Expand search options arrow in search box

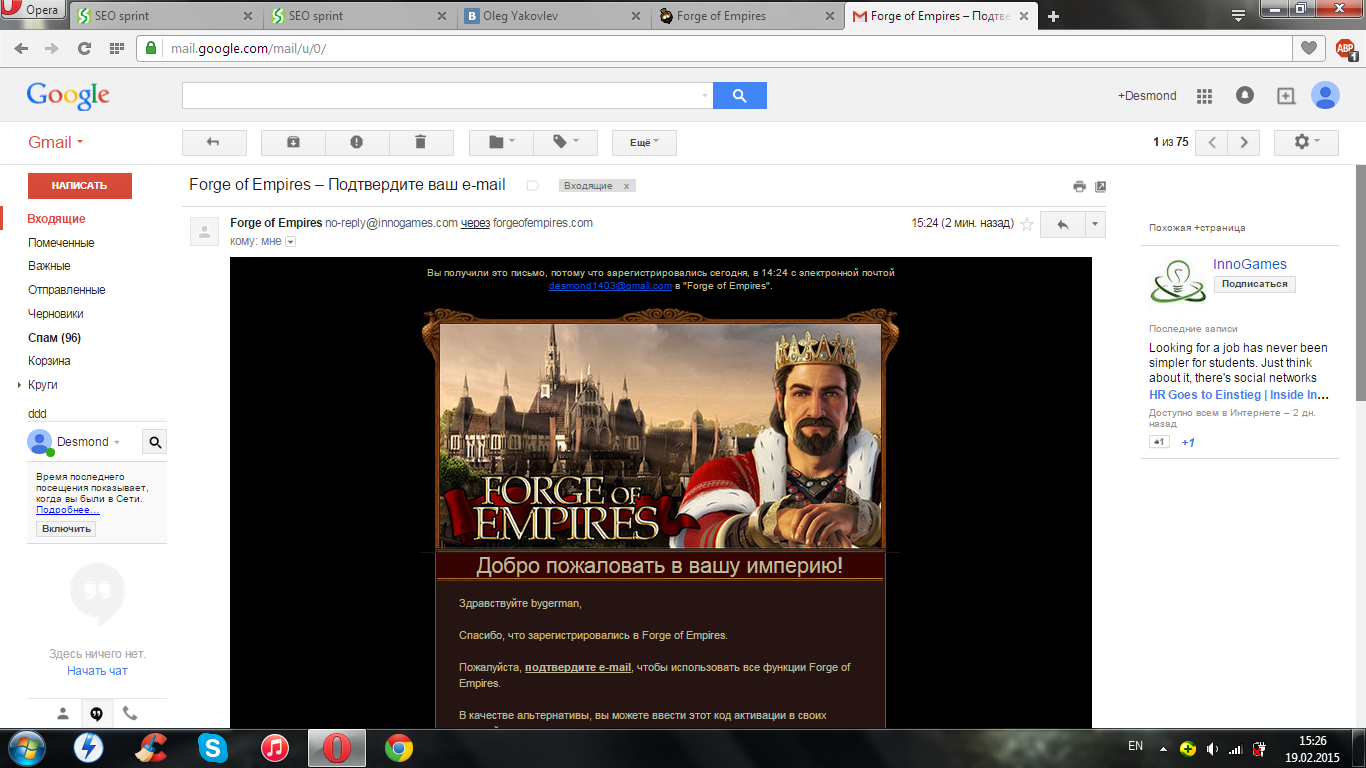pyautogui.click(x=704, y=96)
